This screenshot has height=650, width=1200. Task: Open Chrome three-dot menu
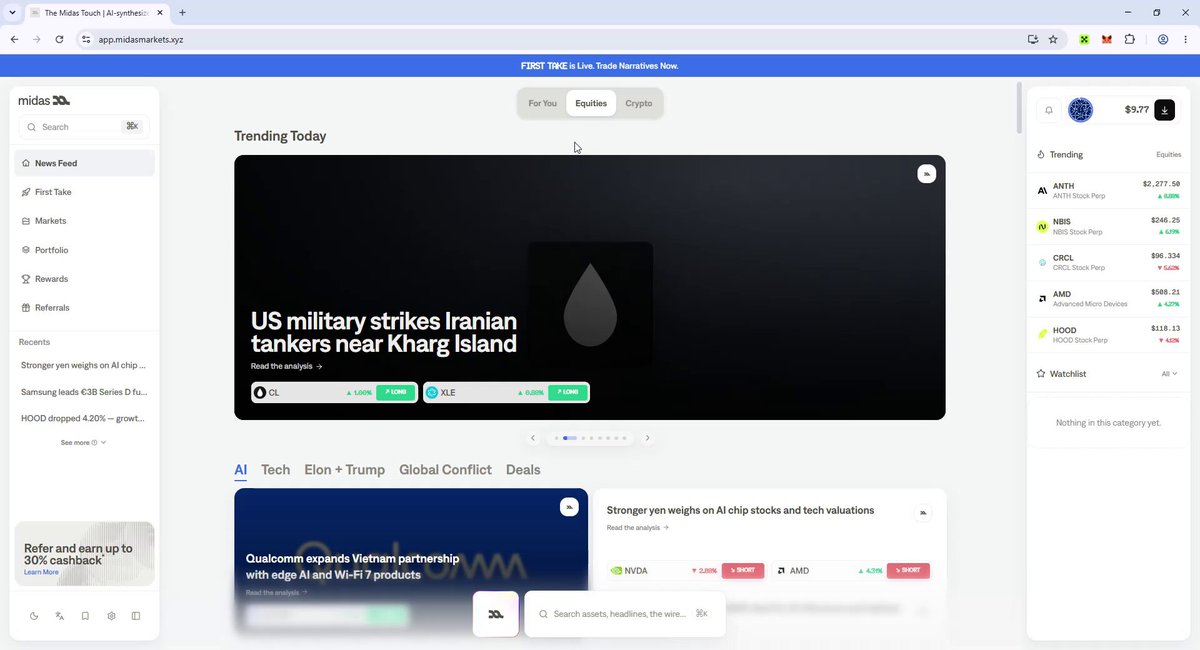[1185, 39]
